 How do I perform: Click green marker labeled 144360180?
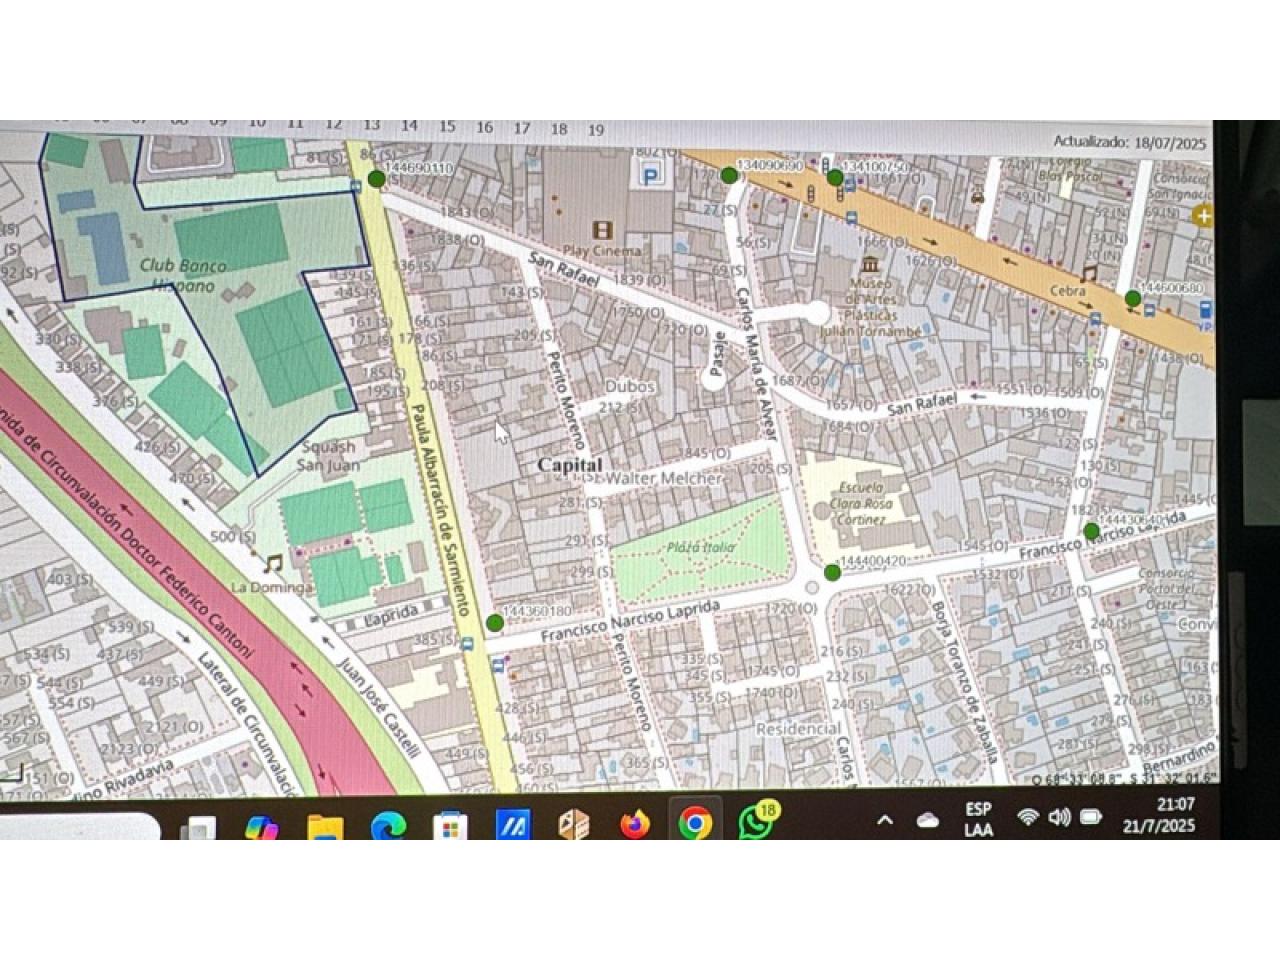[494, 622]
